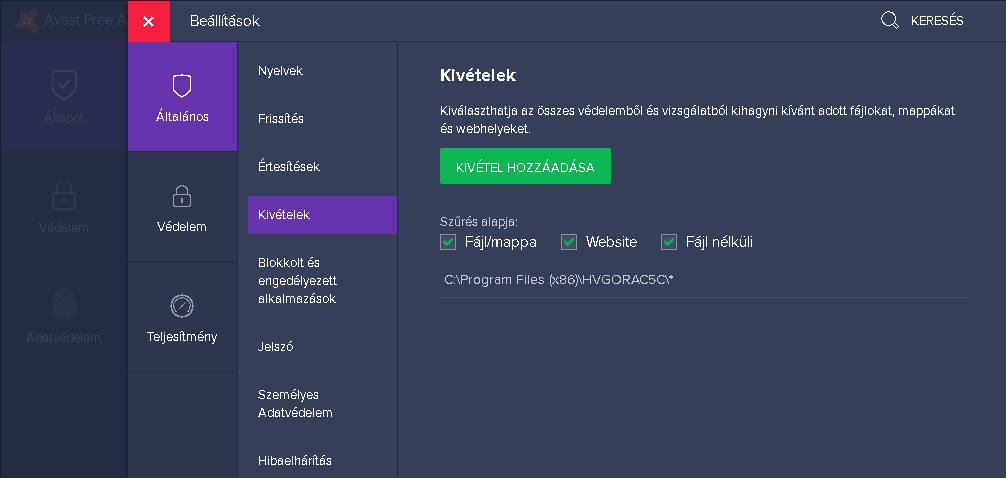Click the Védelem lock icon in main window
The height and width of the screenshot is (478, 1006).
pos(64,195)
